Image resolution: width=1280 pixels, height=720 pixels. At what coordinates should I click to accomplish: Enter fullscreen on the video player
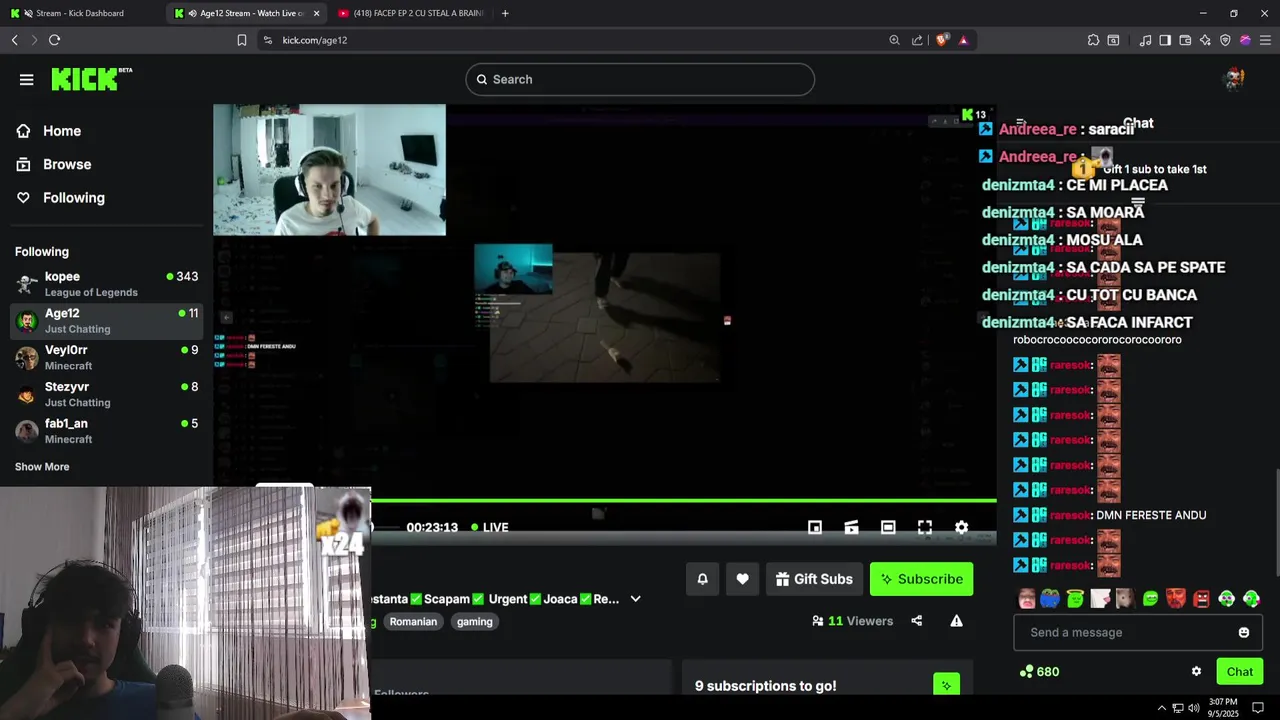point(925,527)
